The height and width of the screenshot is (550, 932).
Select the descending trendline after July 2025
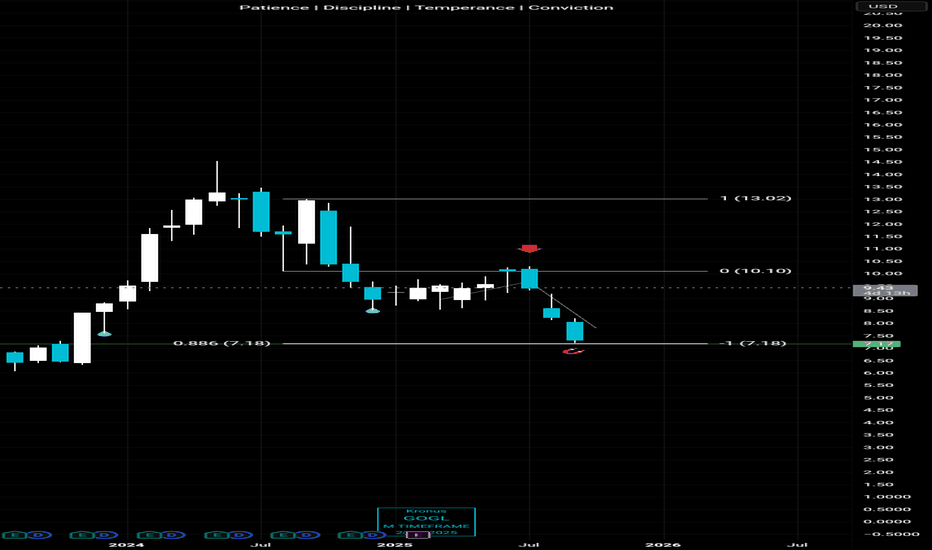[566, 307]
